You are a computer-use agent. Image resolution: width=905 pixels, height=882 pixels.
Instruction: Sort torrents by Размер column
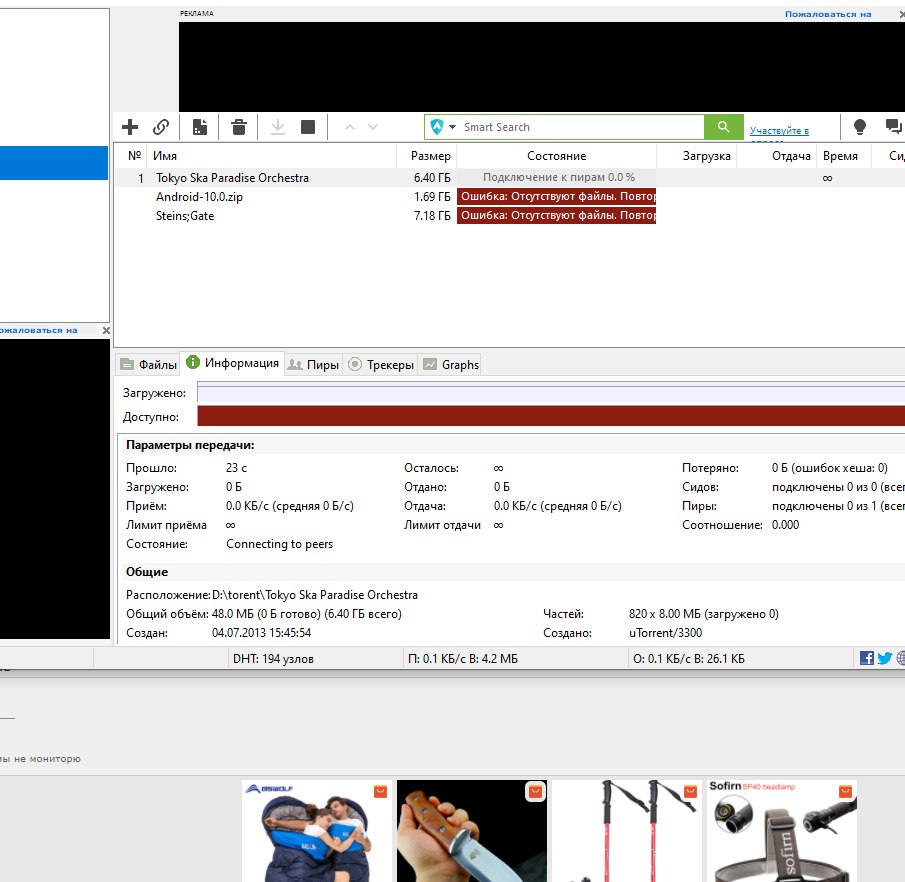(431, 156)
